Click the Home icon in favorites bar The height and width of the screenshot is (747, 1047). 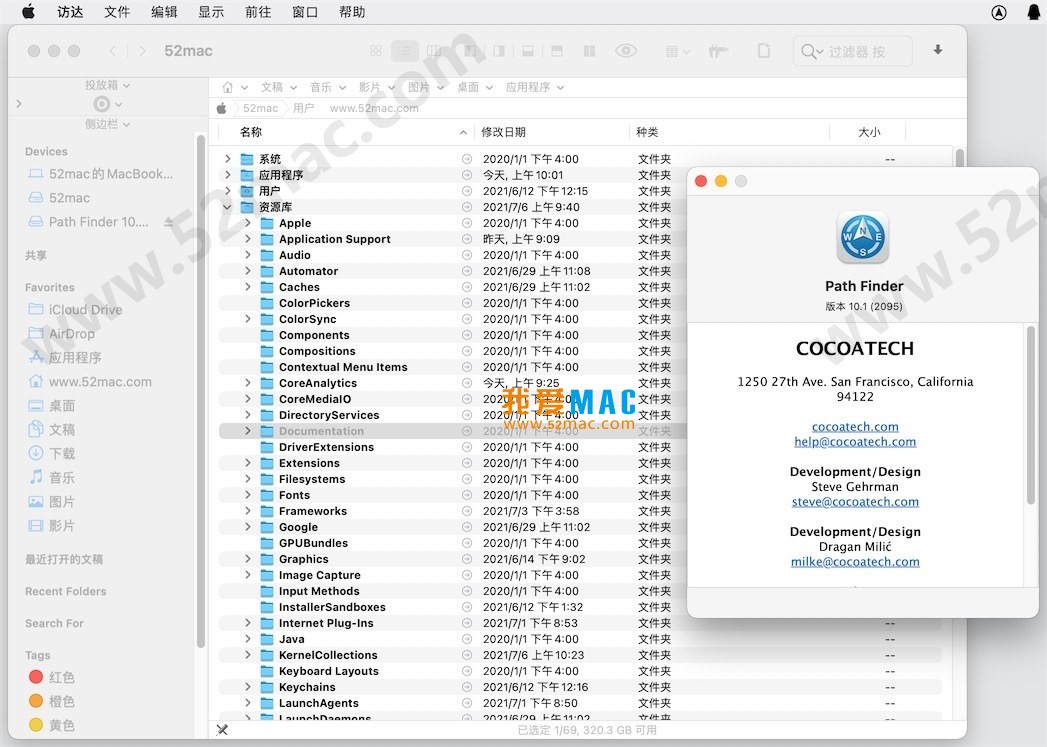[228, 87]
